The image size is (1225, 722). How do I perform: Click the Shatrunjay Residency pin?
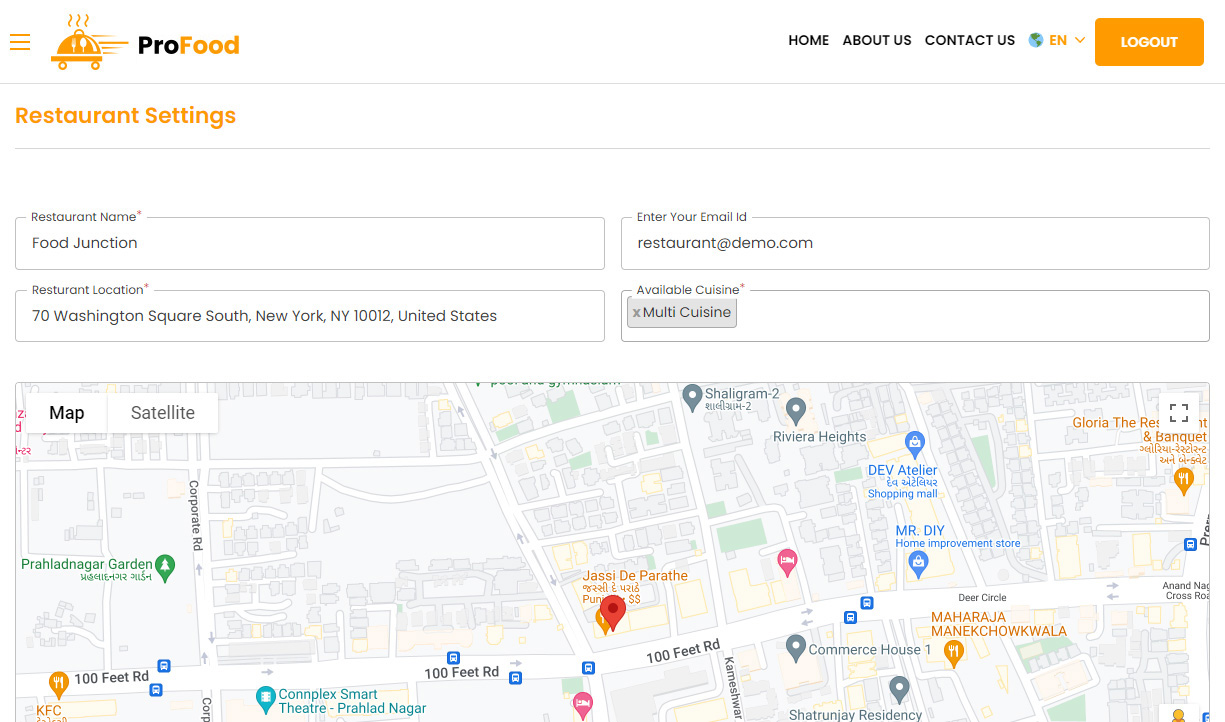pyautogui.click(x=899, y=689)
